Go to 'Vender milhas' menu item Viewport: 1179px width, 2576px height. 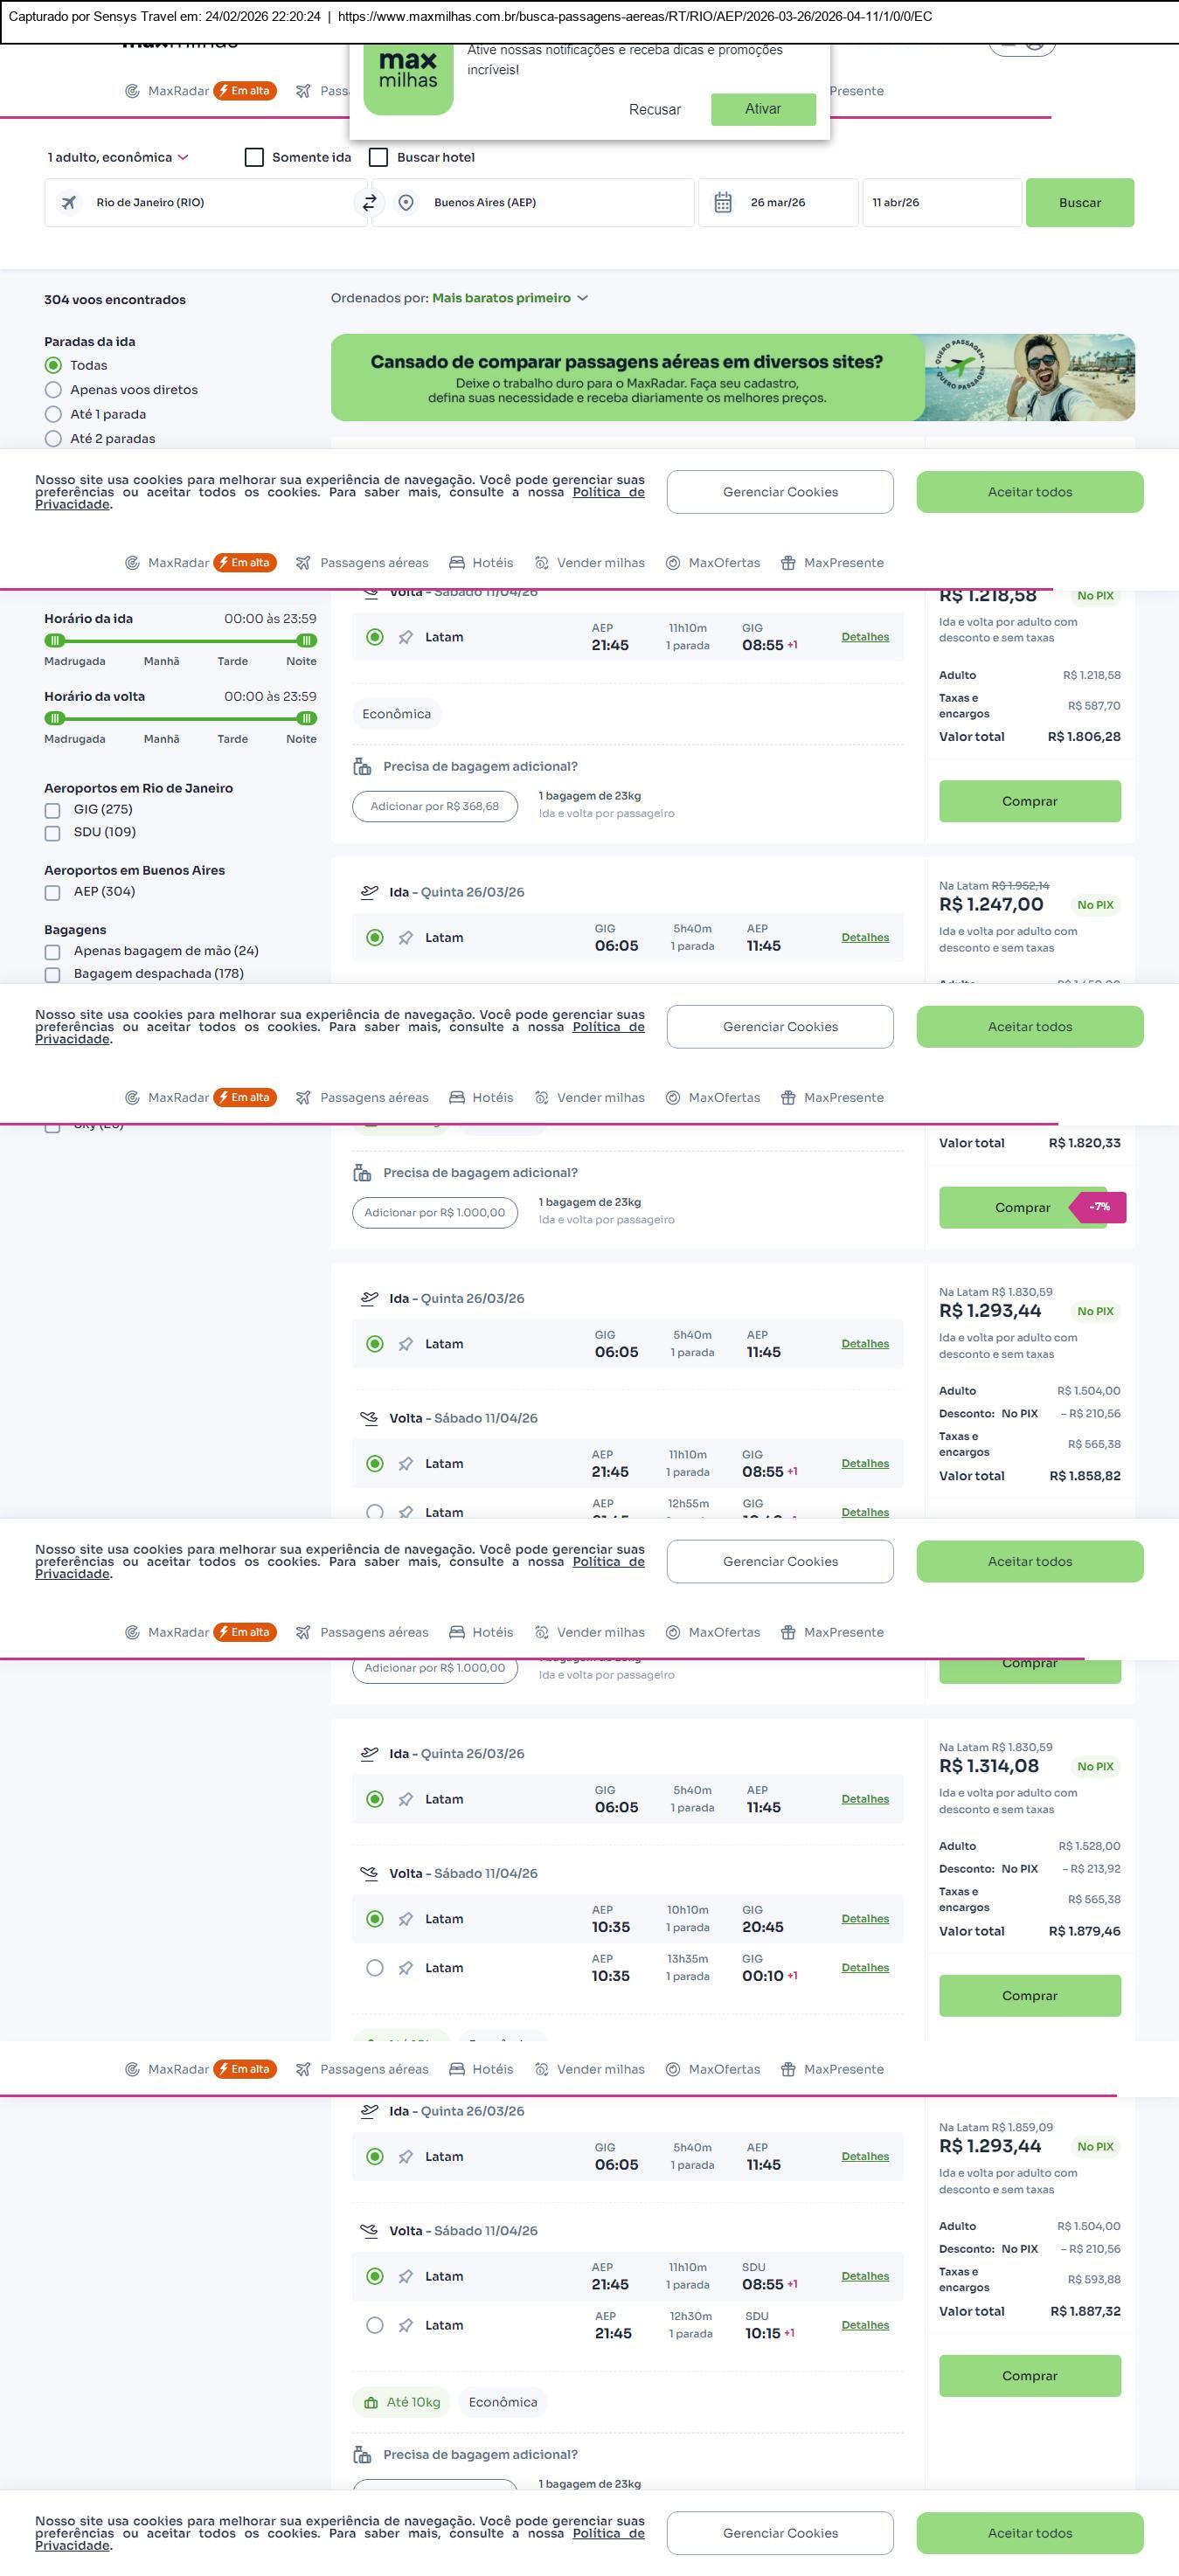pos(600,563)
